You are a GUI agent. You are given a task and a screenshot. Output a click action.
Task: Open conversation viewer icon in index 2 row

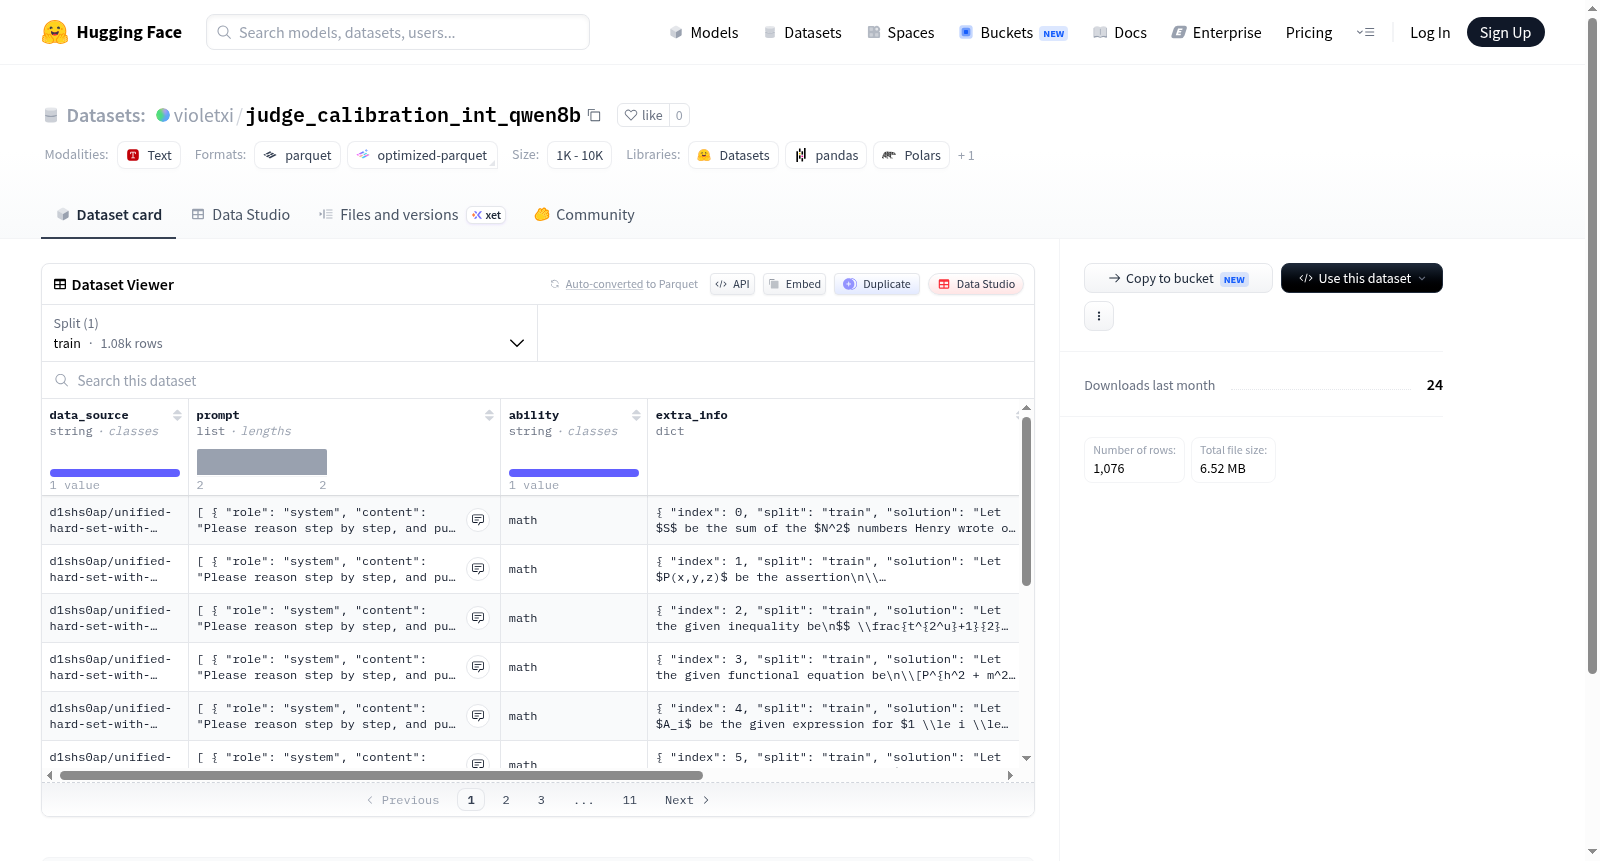tap(478, 618)
